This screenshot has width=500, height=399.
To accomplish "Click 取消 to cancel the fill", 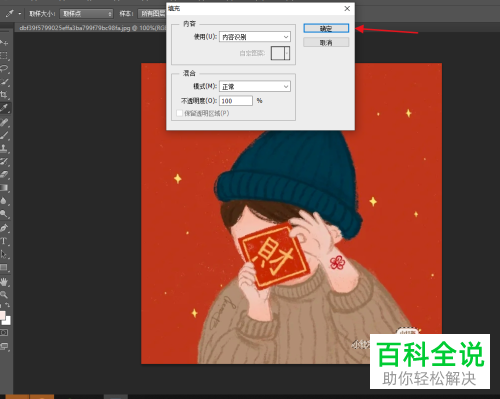I will click(x=326, y=42).
